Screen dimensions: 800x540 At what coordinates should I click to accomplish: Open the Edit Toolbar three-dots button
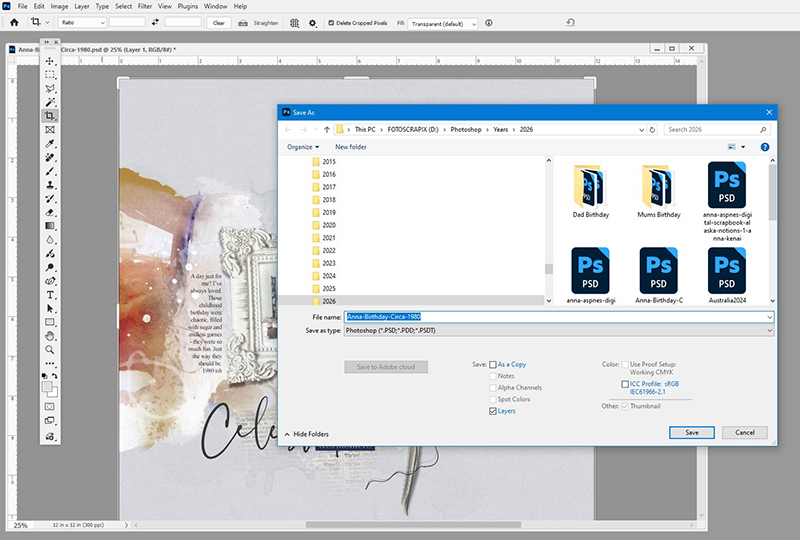(49, 364)
